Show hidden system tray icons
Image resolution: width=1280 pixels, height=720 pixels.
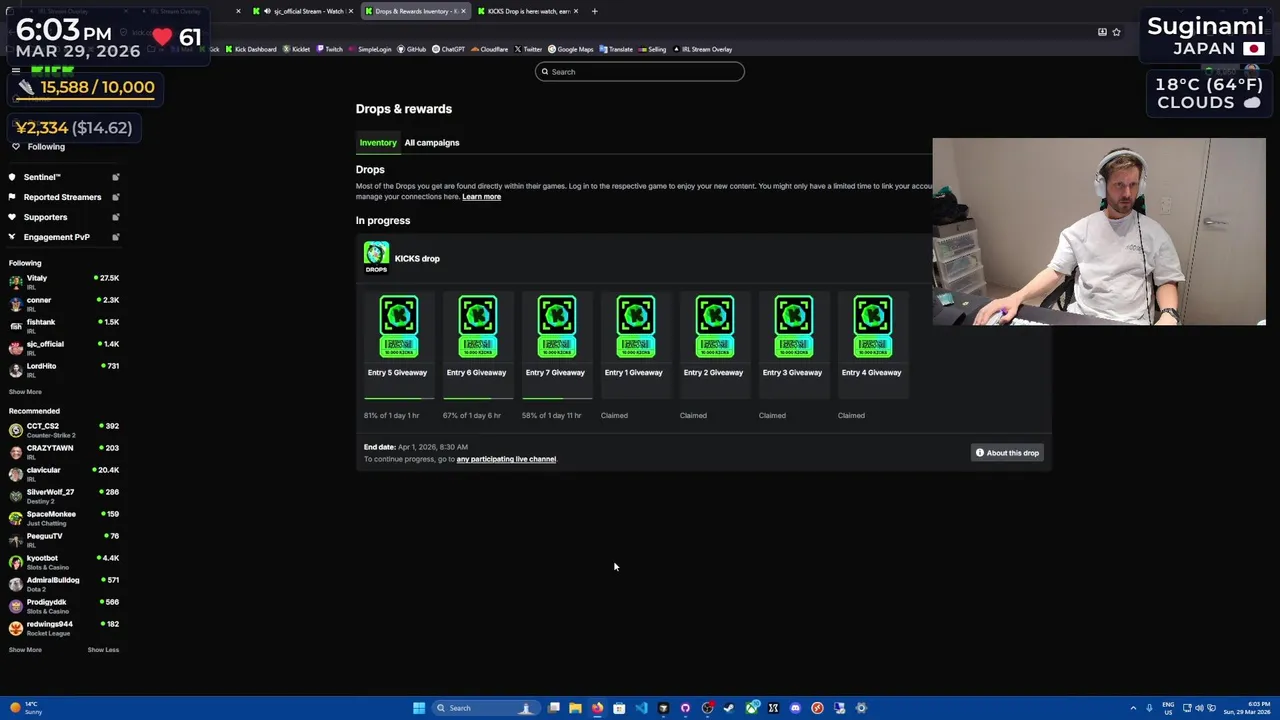(x=1133, y=708)
